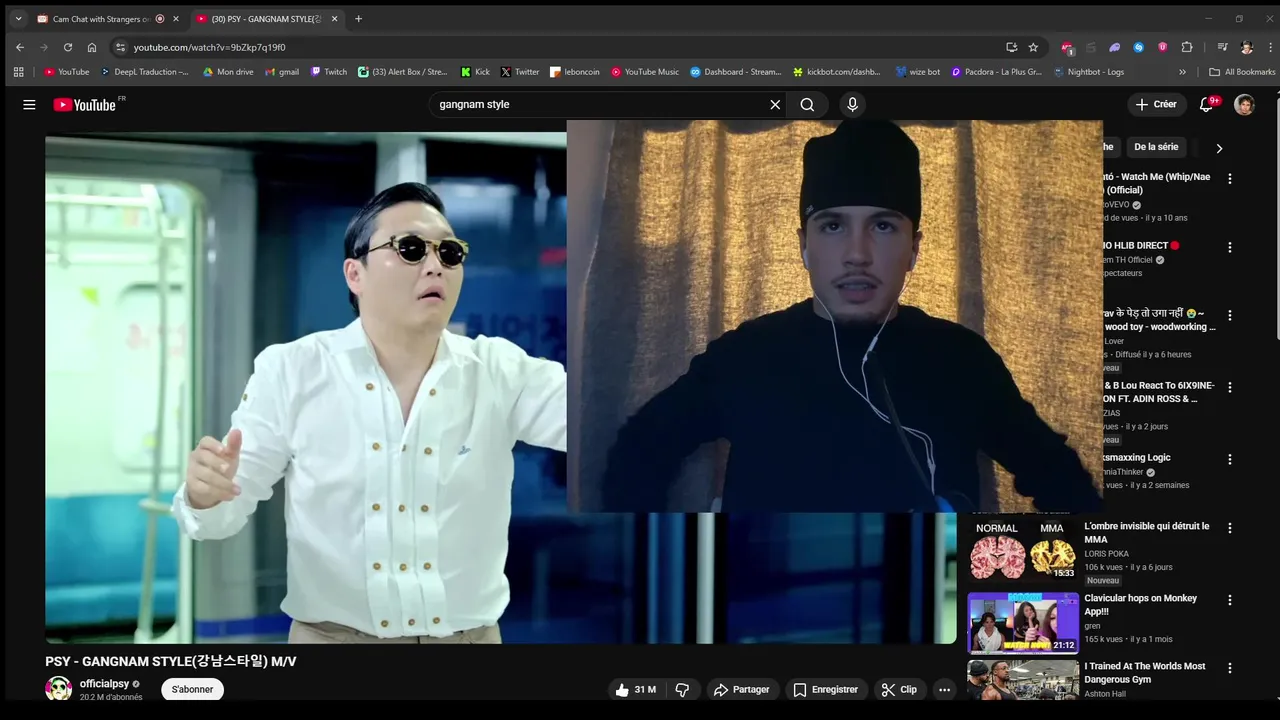
Task: Open the YouTube Music bookmark
Action: (x=645, y=72)
